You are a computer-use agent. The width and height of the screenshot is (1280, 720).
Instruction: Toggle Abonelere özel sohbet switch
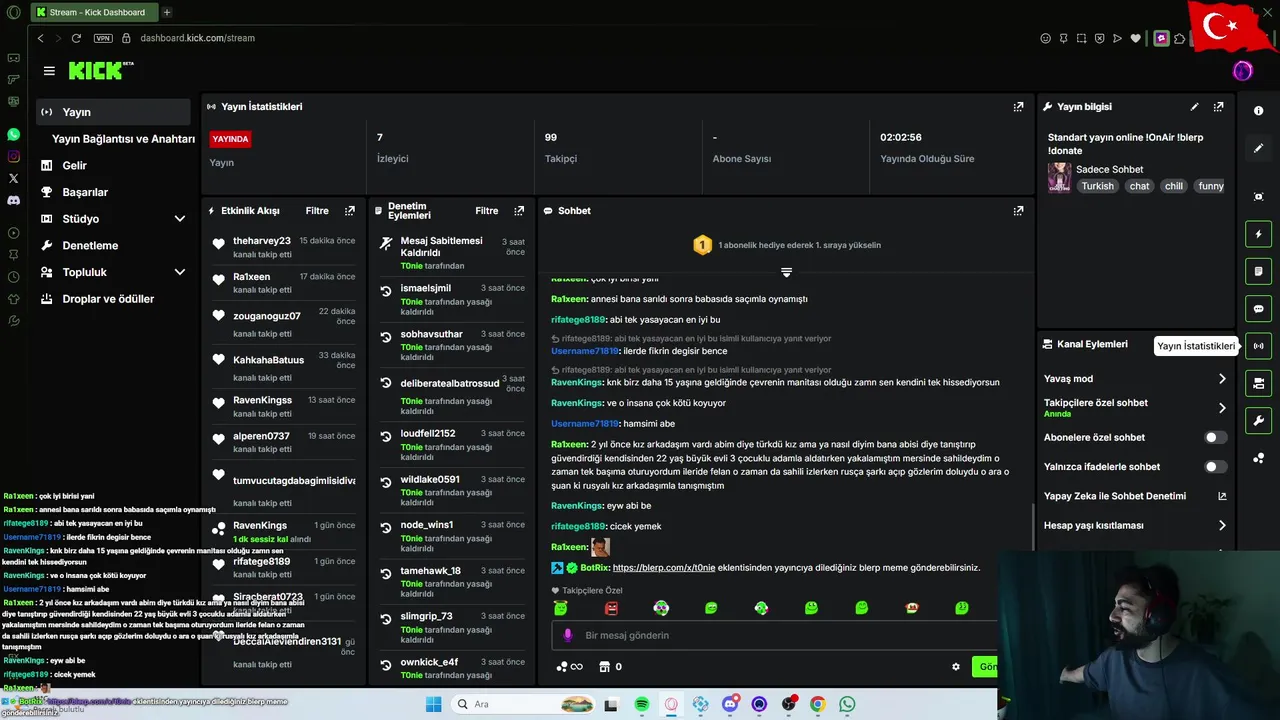1215,437
